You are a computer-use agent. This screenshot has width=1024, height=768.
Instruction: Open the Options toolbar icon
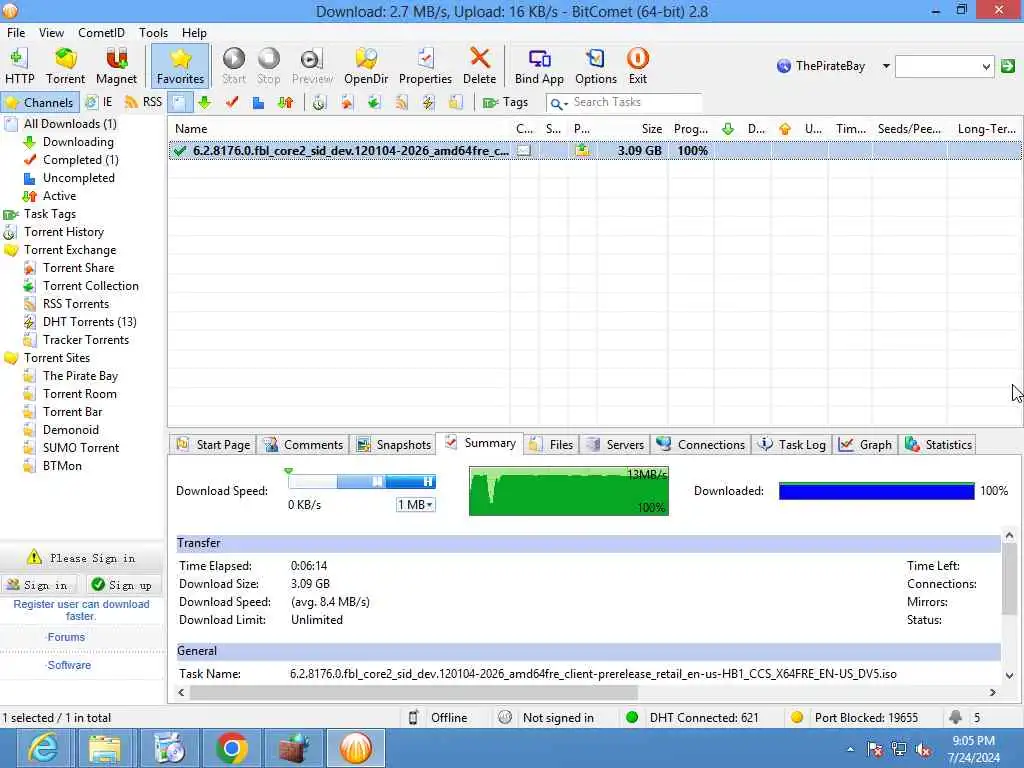596,66
